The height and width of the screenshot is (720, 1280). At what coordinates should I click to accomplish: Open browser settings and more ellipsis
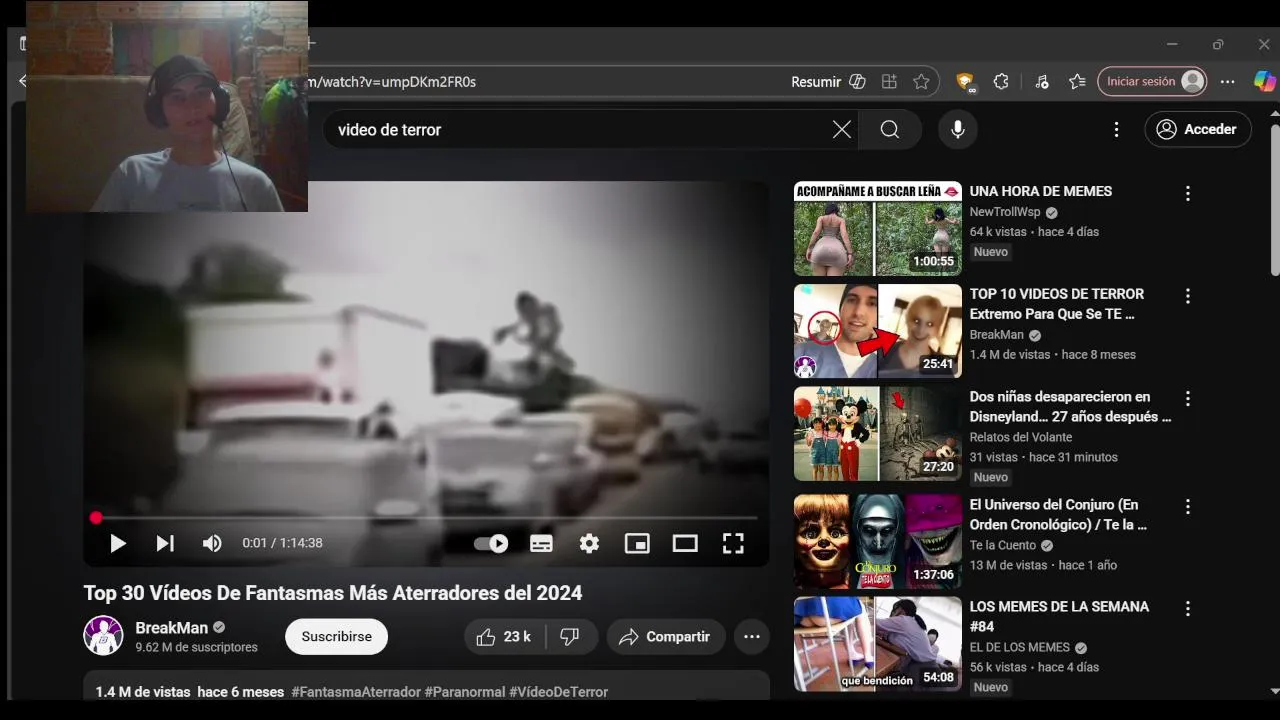coord(1228,82)
